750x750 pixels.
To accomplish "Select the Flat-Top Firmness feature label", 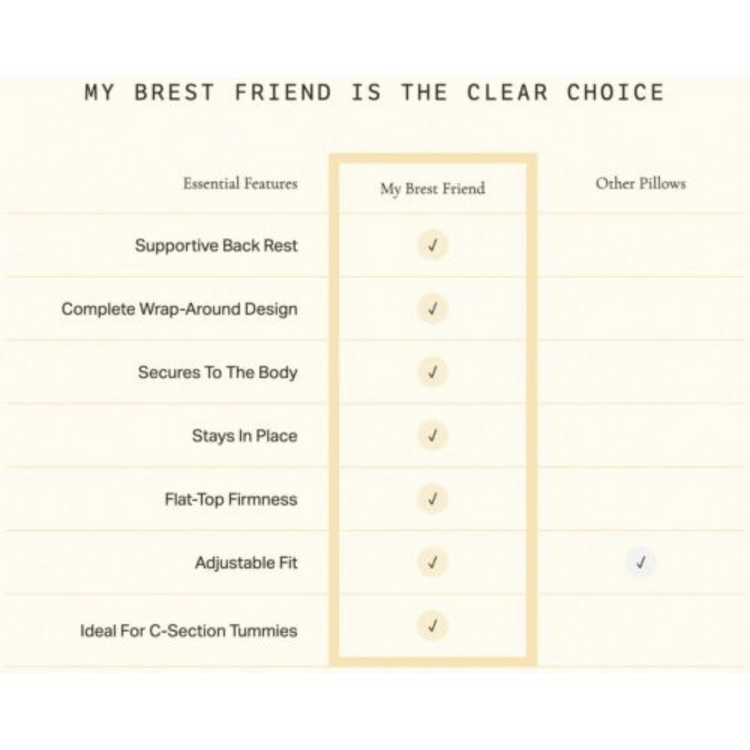I will pyautogui.click(x=231, y=499).
